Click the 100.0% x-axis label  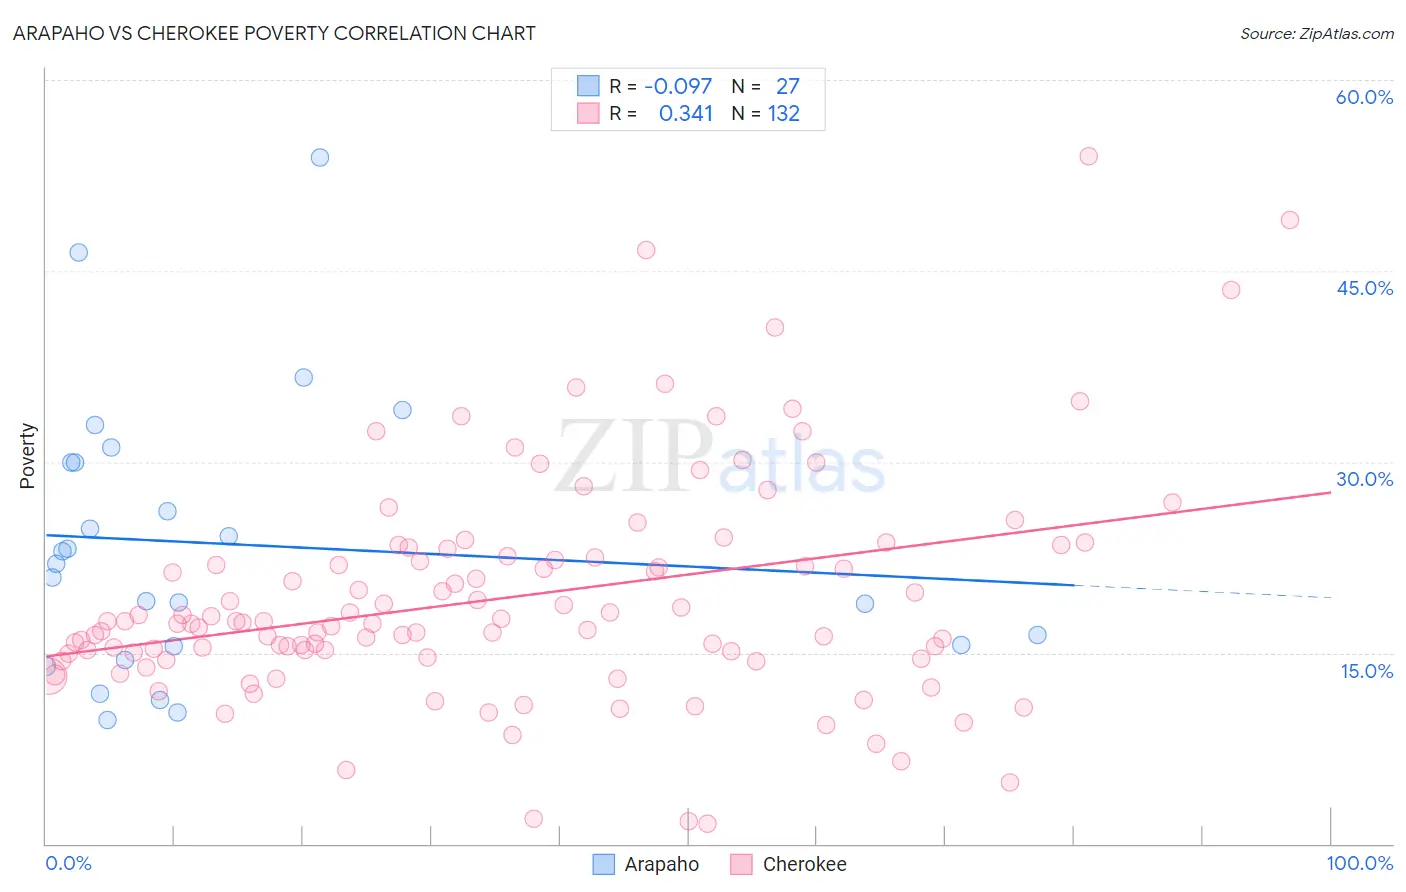[x=1360, y=863]
